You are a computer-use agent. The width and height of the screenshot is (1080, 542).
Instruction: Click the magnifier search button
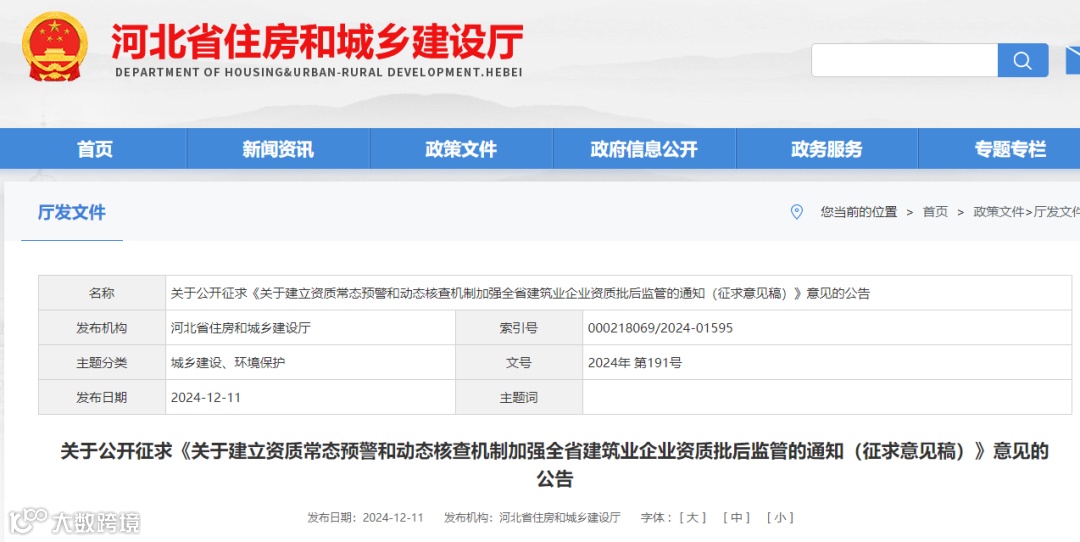coord(1023,61)
